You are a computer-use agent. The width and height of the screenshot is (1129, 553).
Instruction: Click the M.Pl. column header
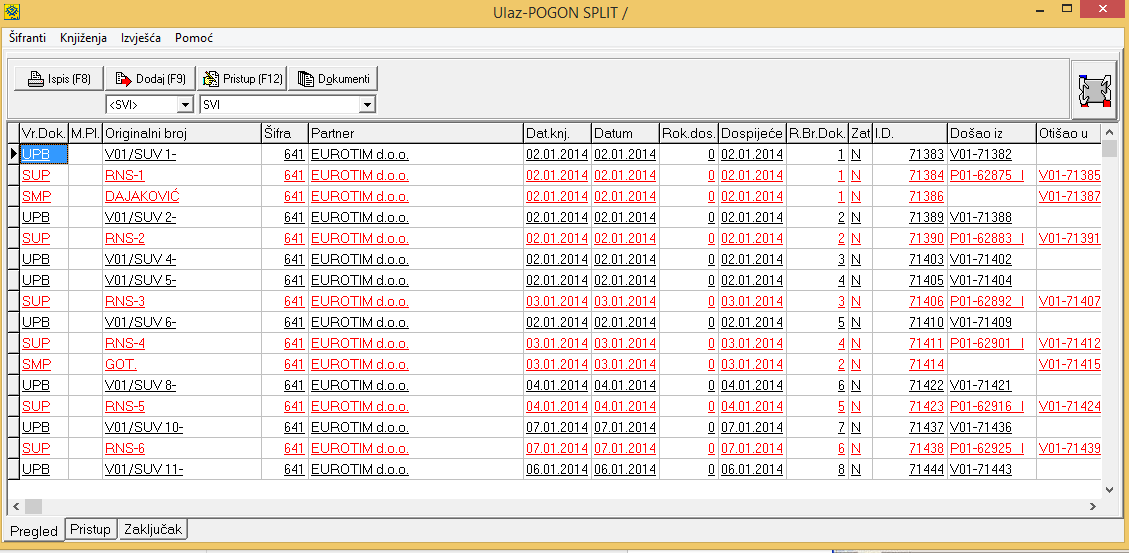coord(86,133)
